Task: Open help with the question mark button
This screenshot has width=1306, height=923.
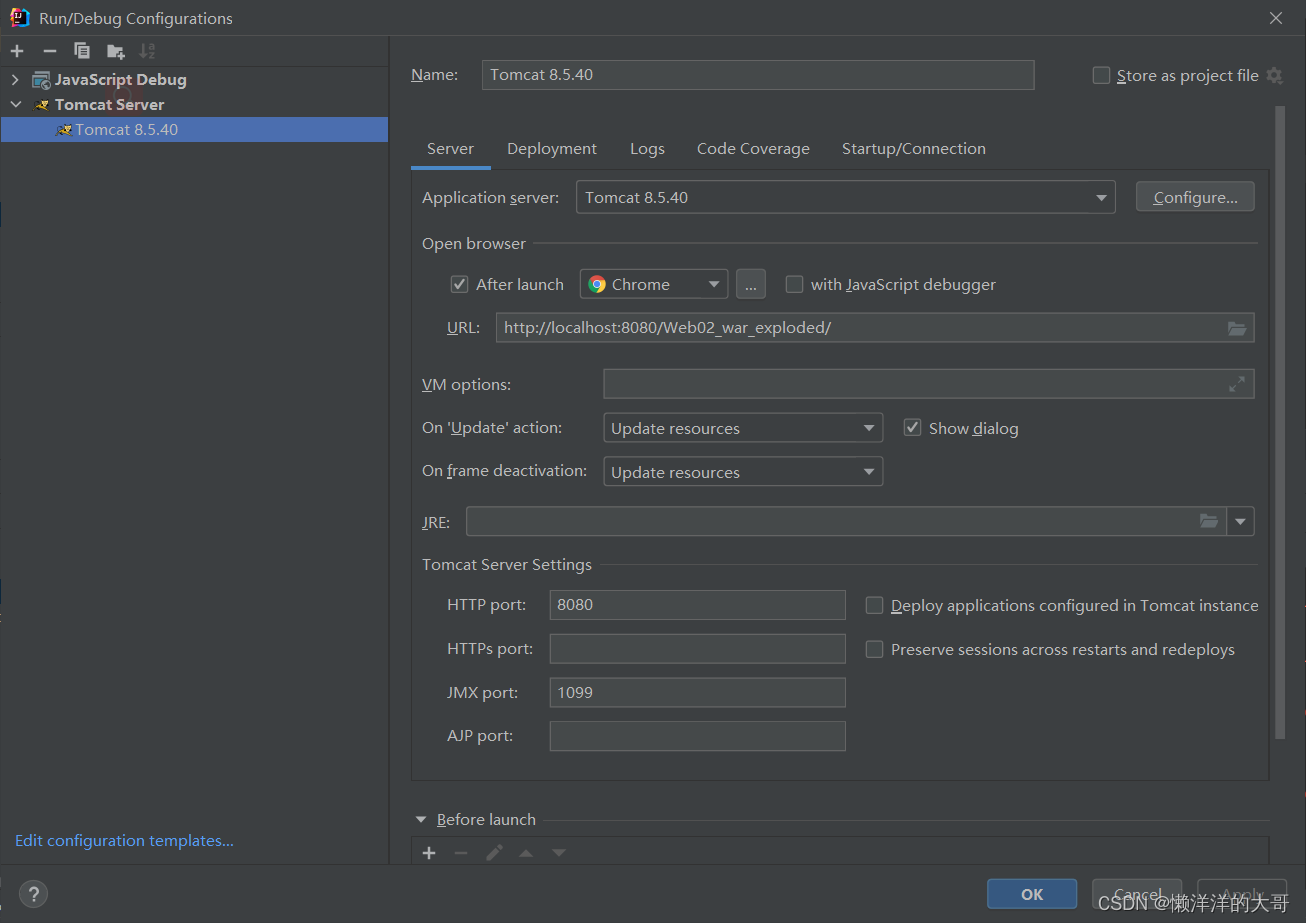Action: pos(33,894)
